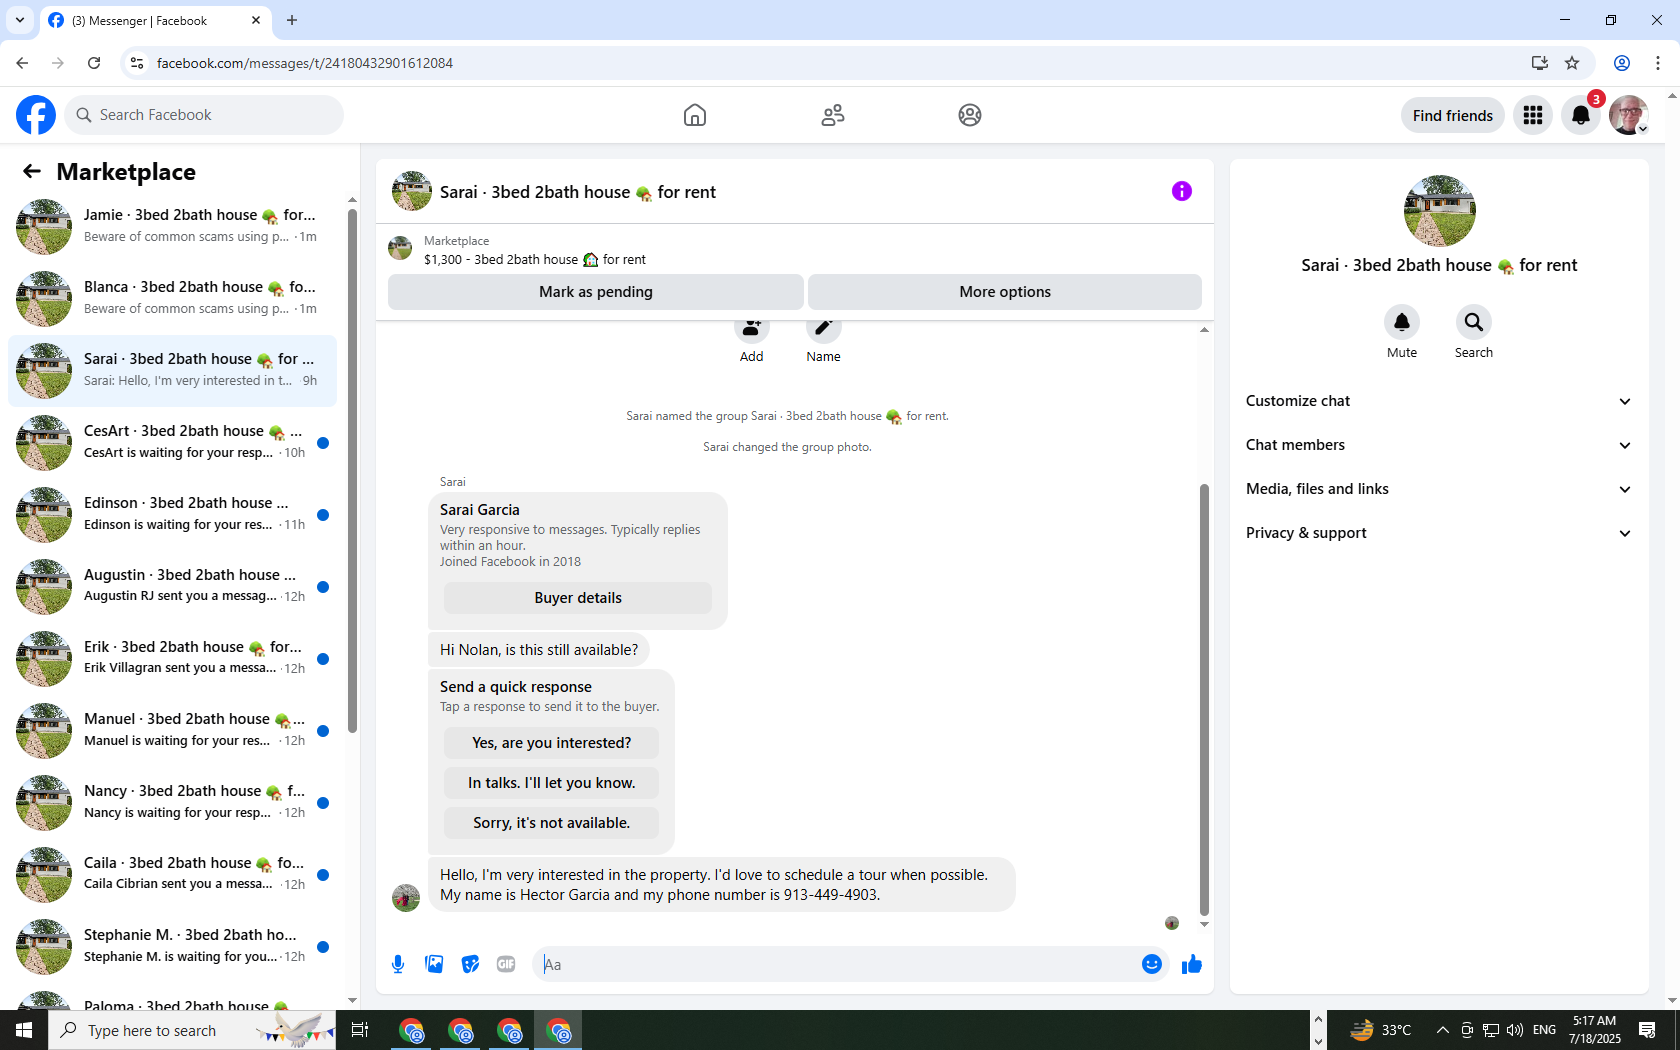1680x1050 pixels.
Task: Record a voice clip with the microphone icon
Action: click(x=398, y=964)
